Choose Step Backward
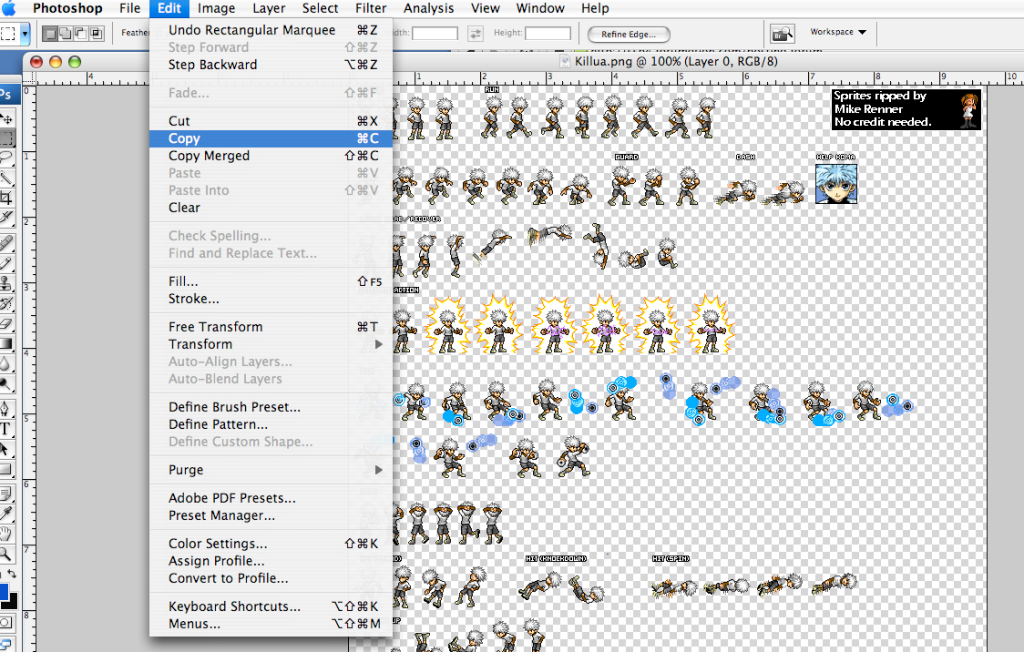 [x=271, y=65]
